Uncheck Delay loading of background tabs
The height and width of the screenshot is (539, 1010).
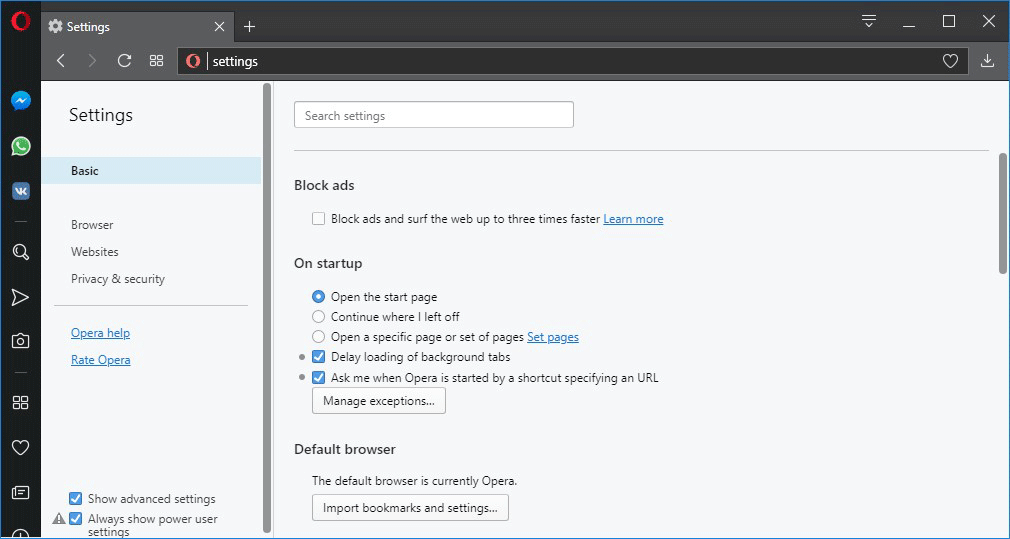pyautogui.click(x=318, y=357)
